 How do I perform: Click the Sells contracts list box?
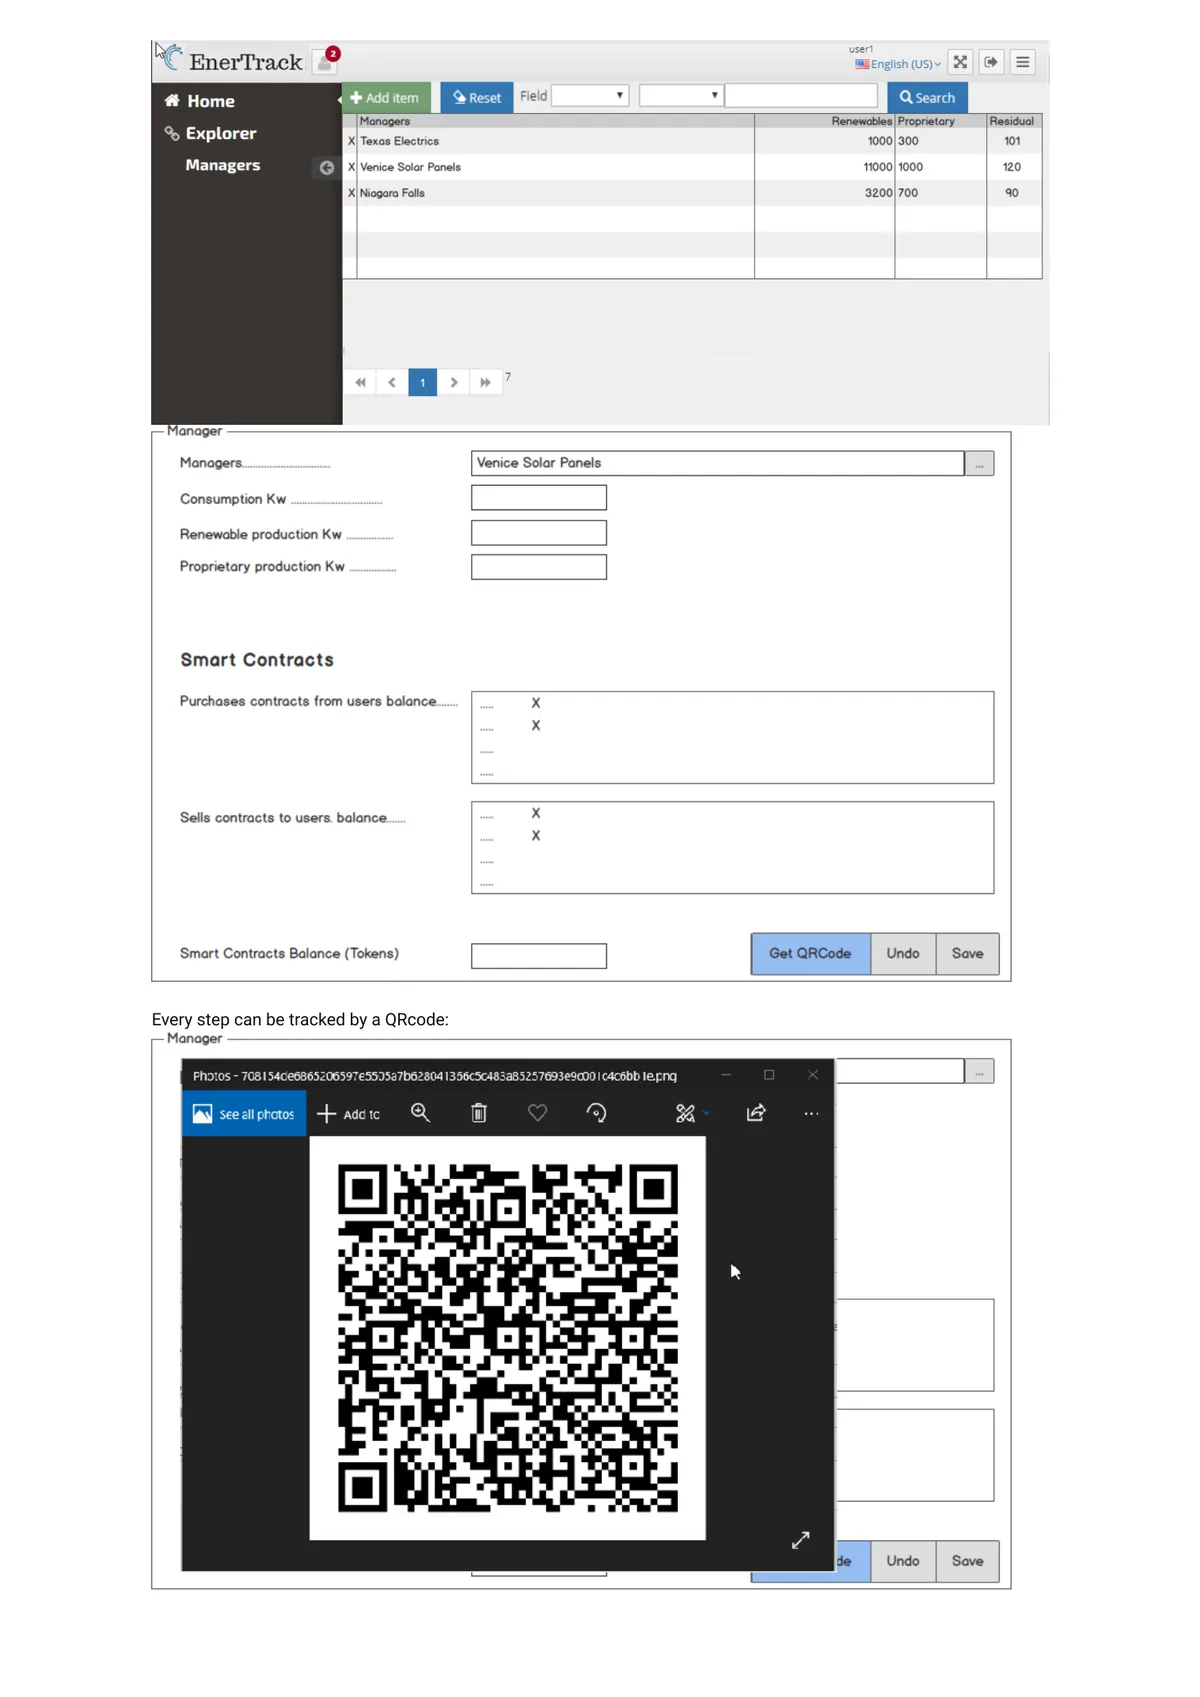click(733, 847)
